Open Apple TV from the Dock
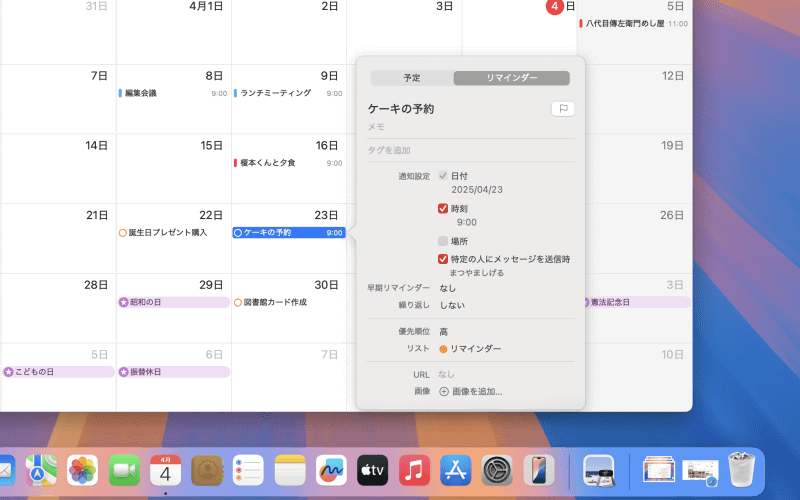Image resolution: width=800 pixels, height=500 pixels. coord(372,470)
